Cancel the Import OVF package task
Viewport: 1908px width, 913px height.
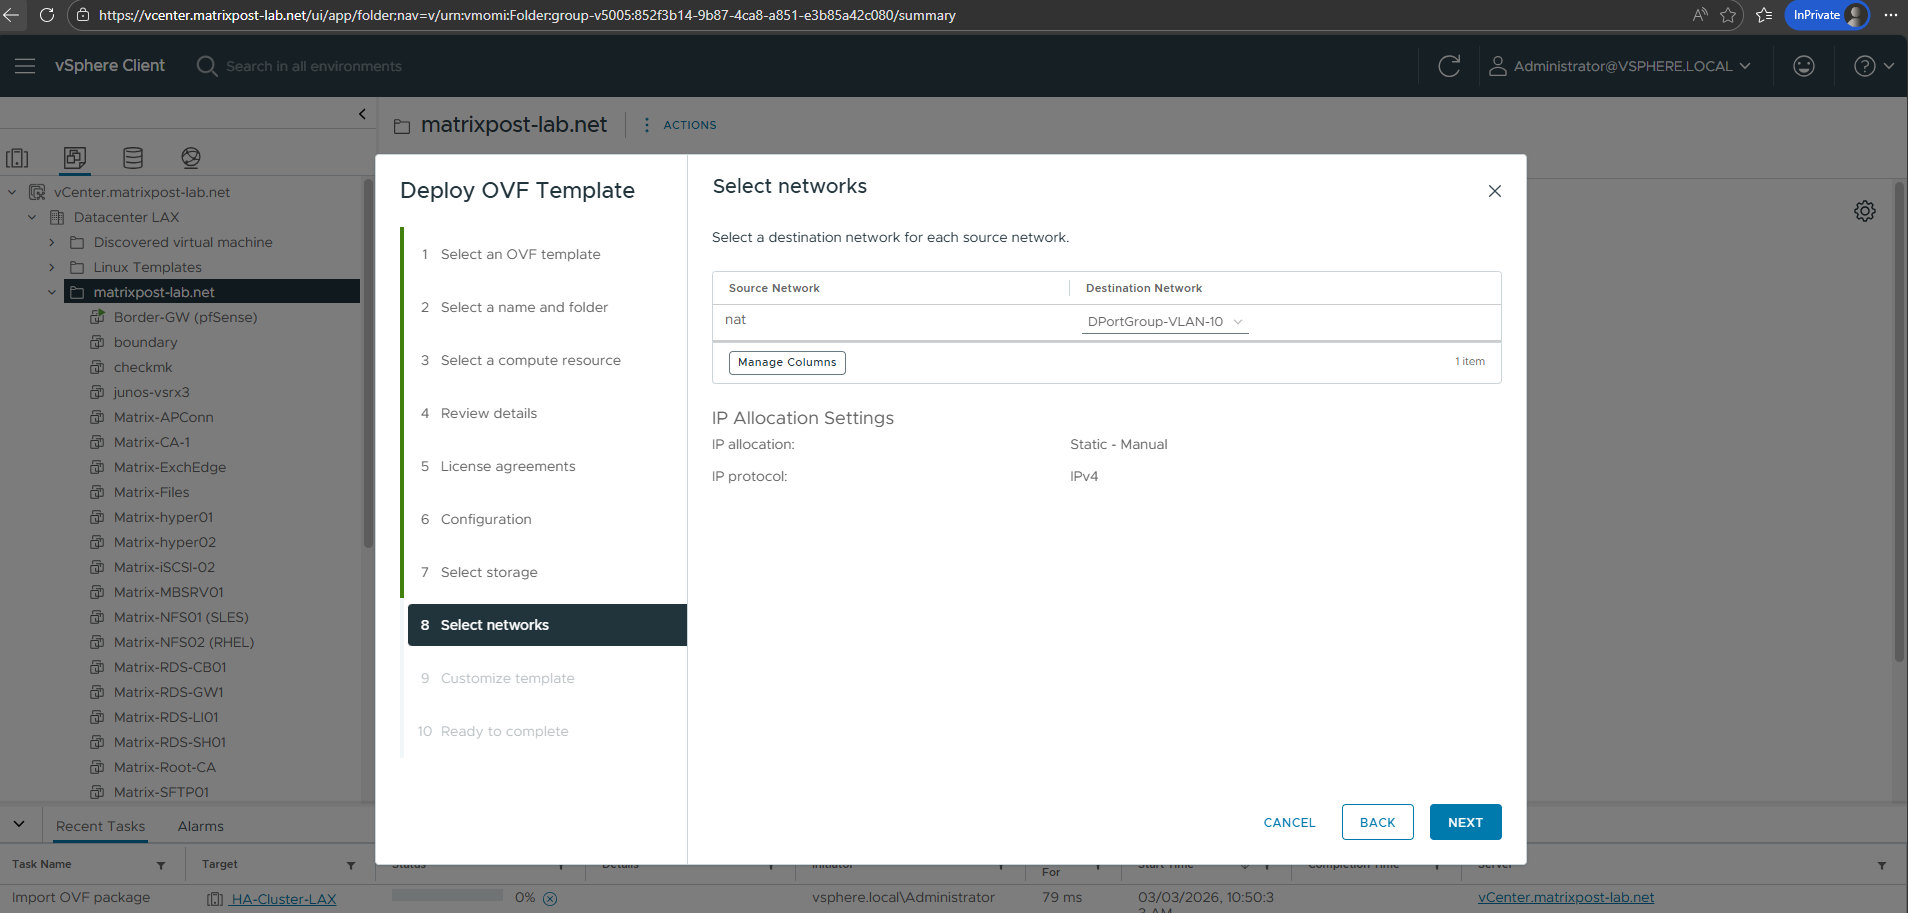pyautogui.click(x=550, y=898)
